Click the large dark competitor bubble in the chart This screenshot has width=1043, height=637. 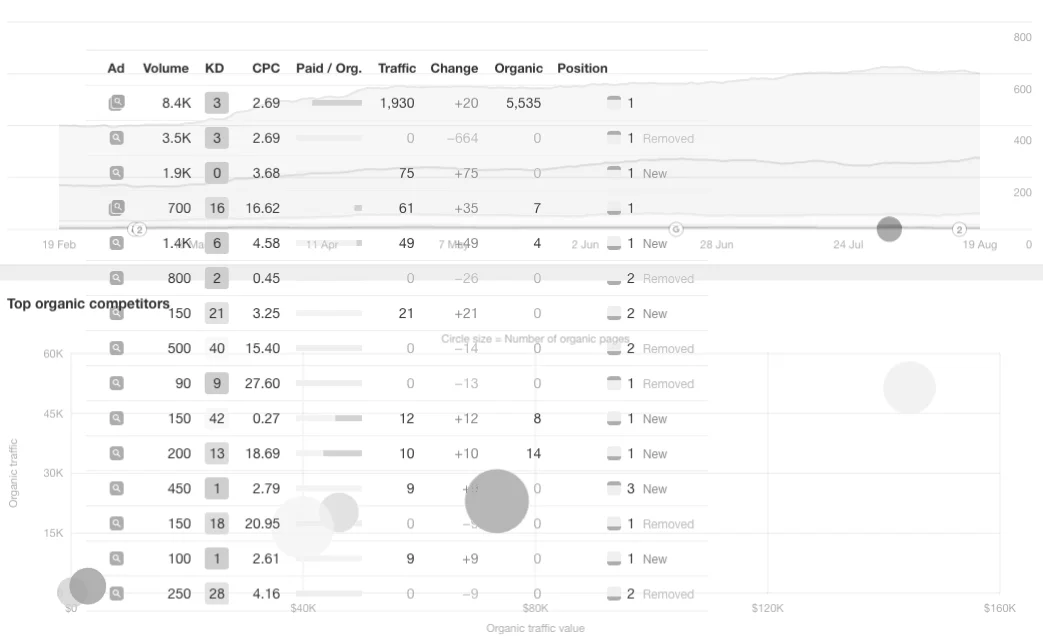click(496, 501)
